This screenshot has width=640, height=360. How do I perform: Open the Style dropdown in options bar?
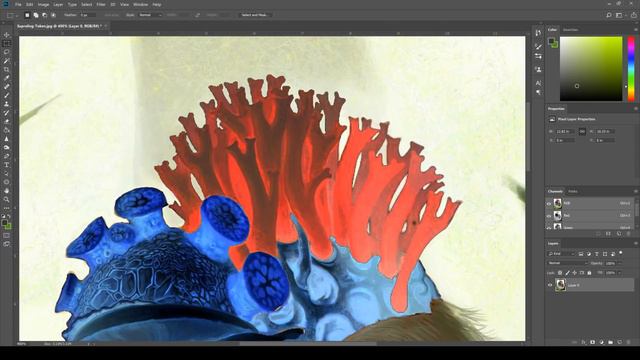click(150, 15)
